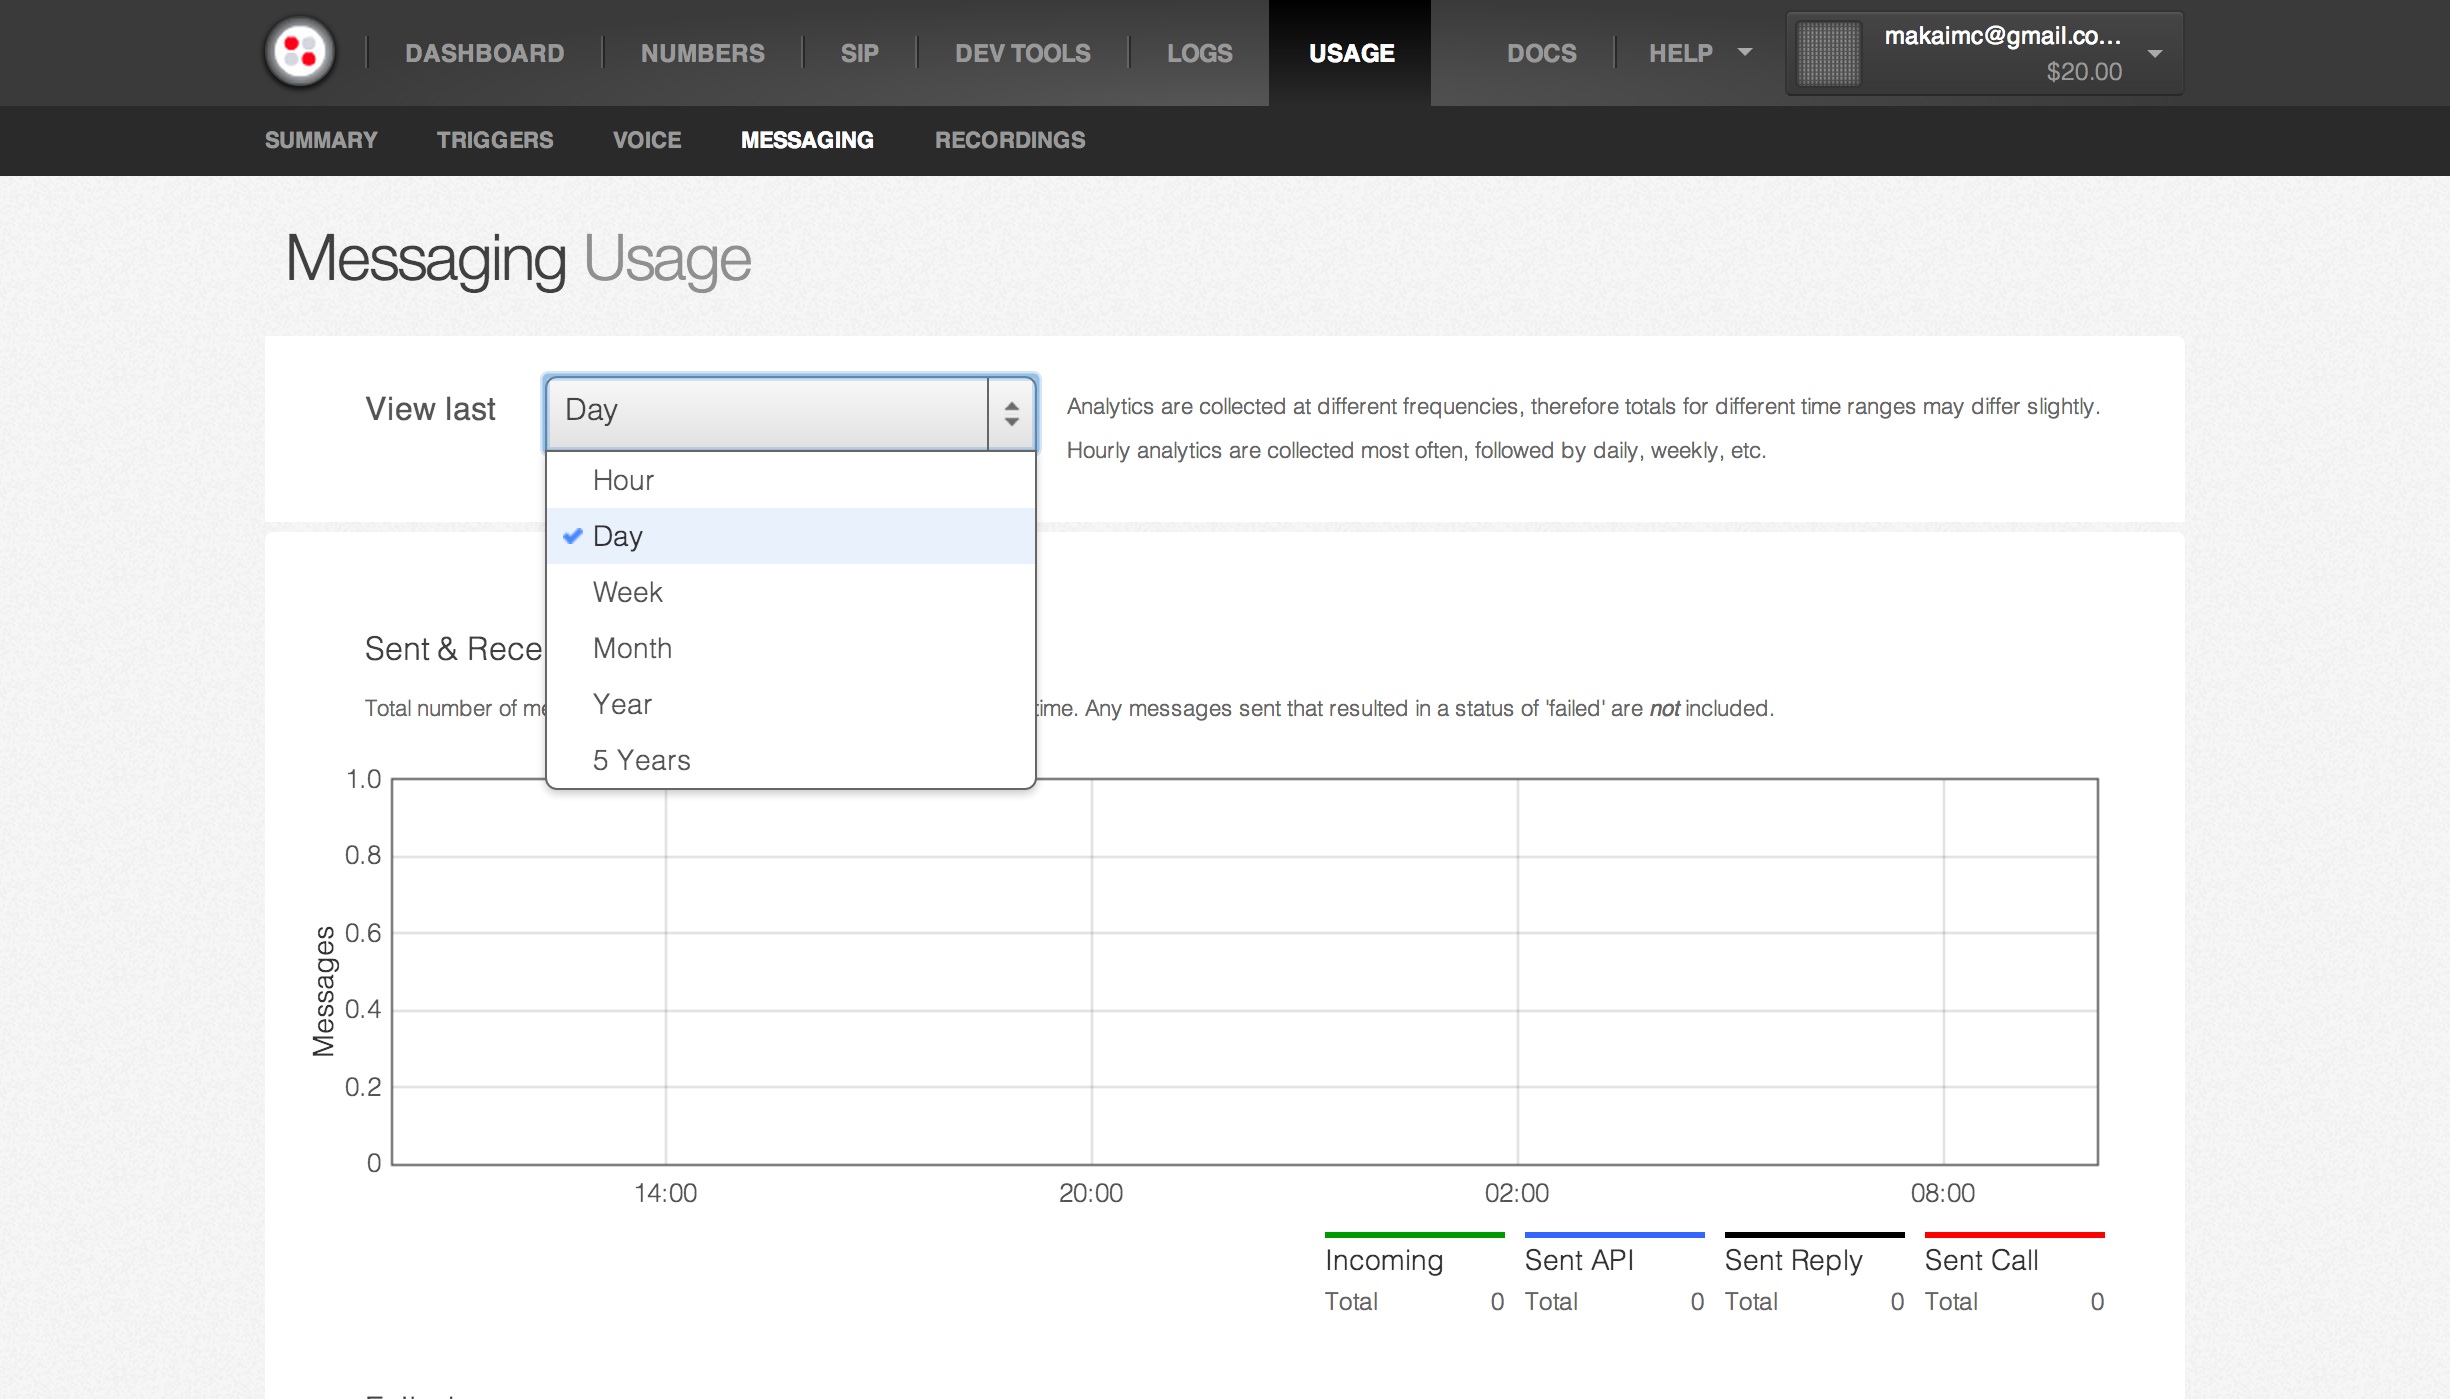Switch to the Triggers sub-tab
Image resolution: width=2450 pixels, height=1399 pixels.
click(495, 140)
